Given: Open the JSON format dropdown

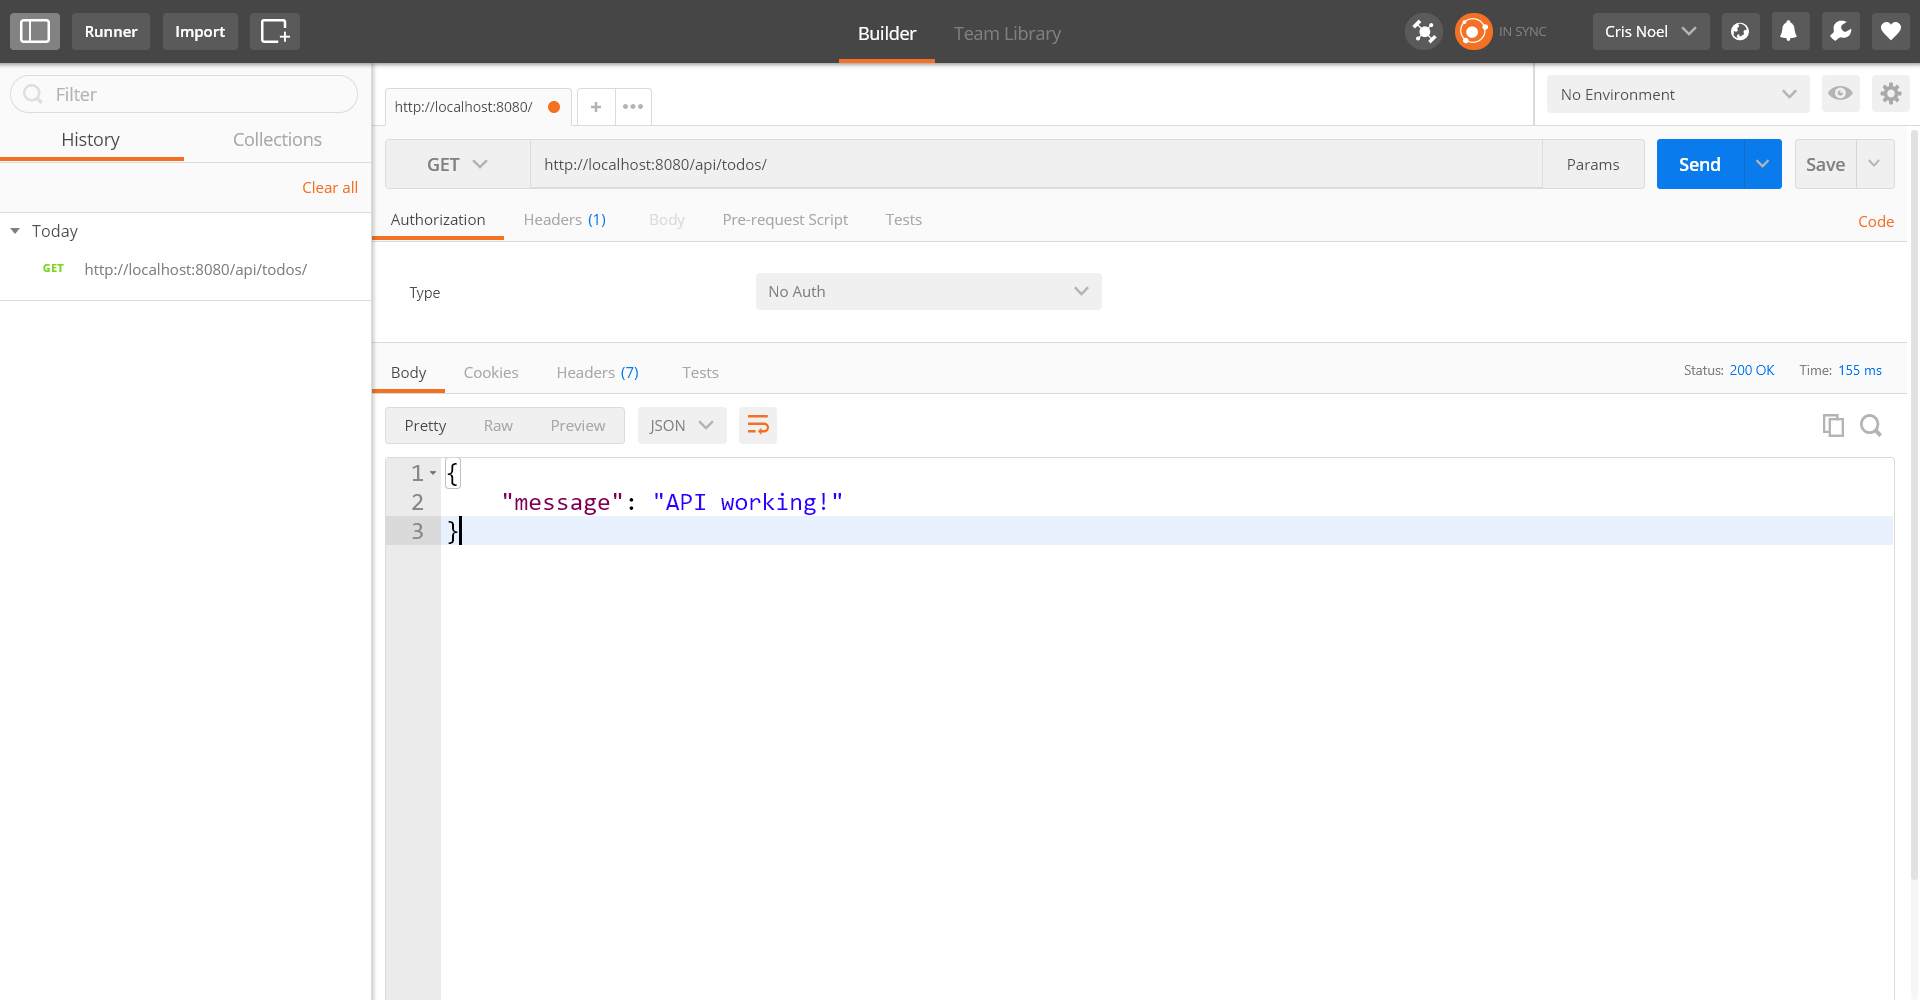Looking at the screenshot, I should point(681,426).
